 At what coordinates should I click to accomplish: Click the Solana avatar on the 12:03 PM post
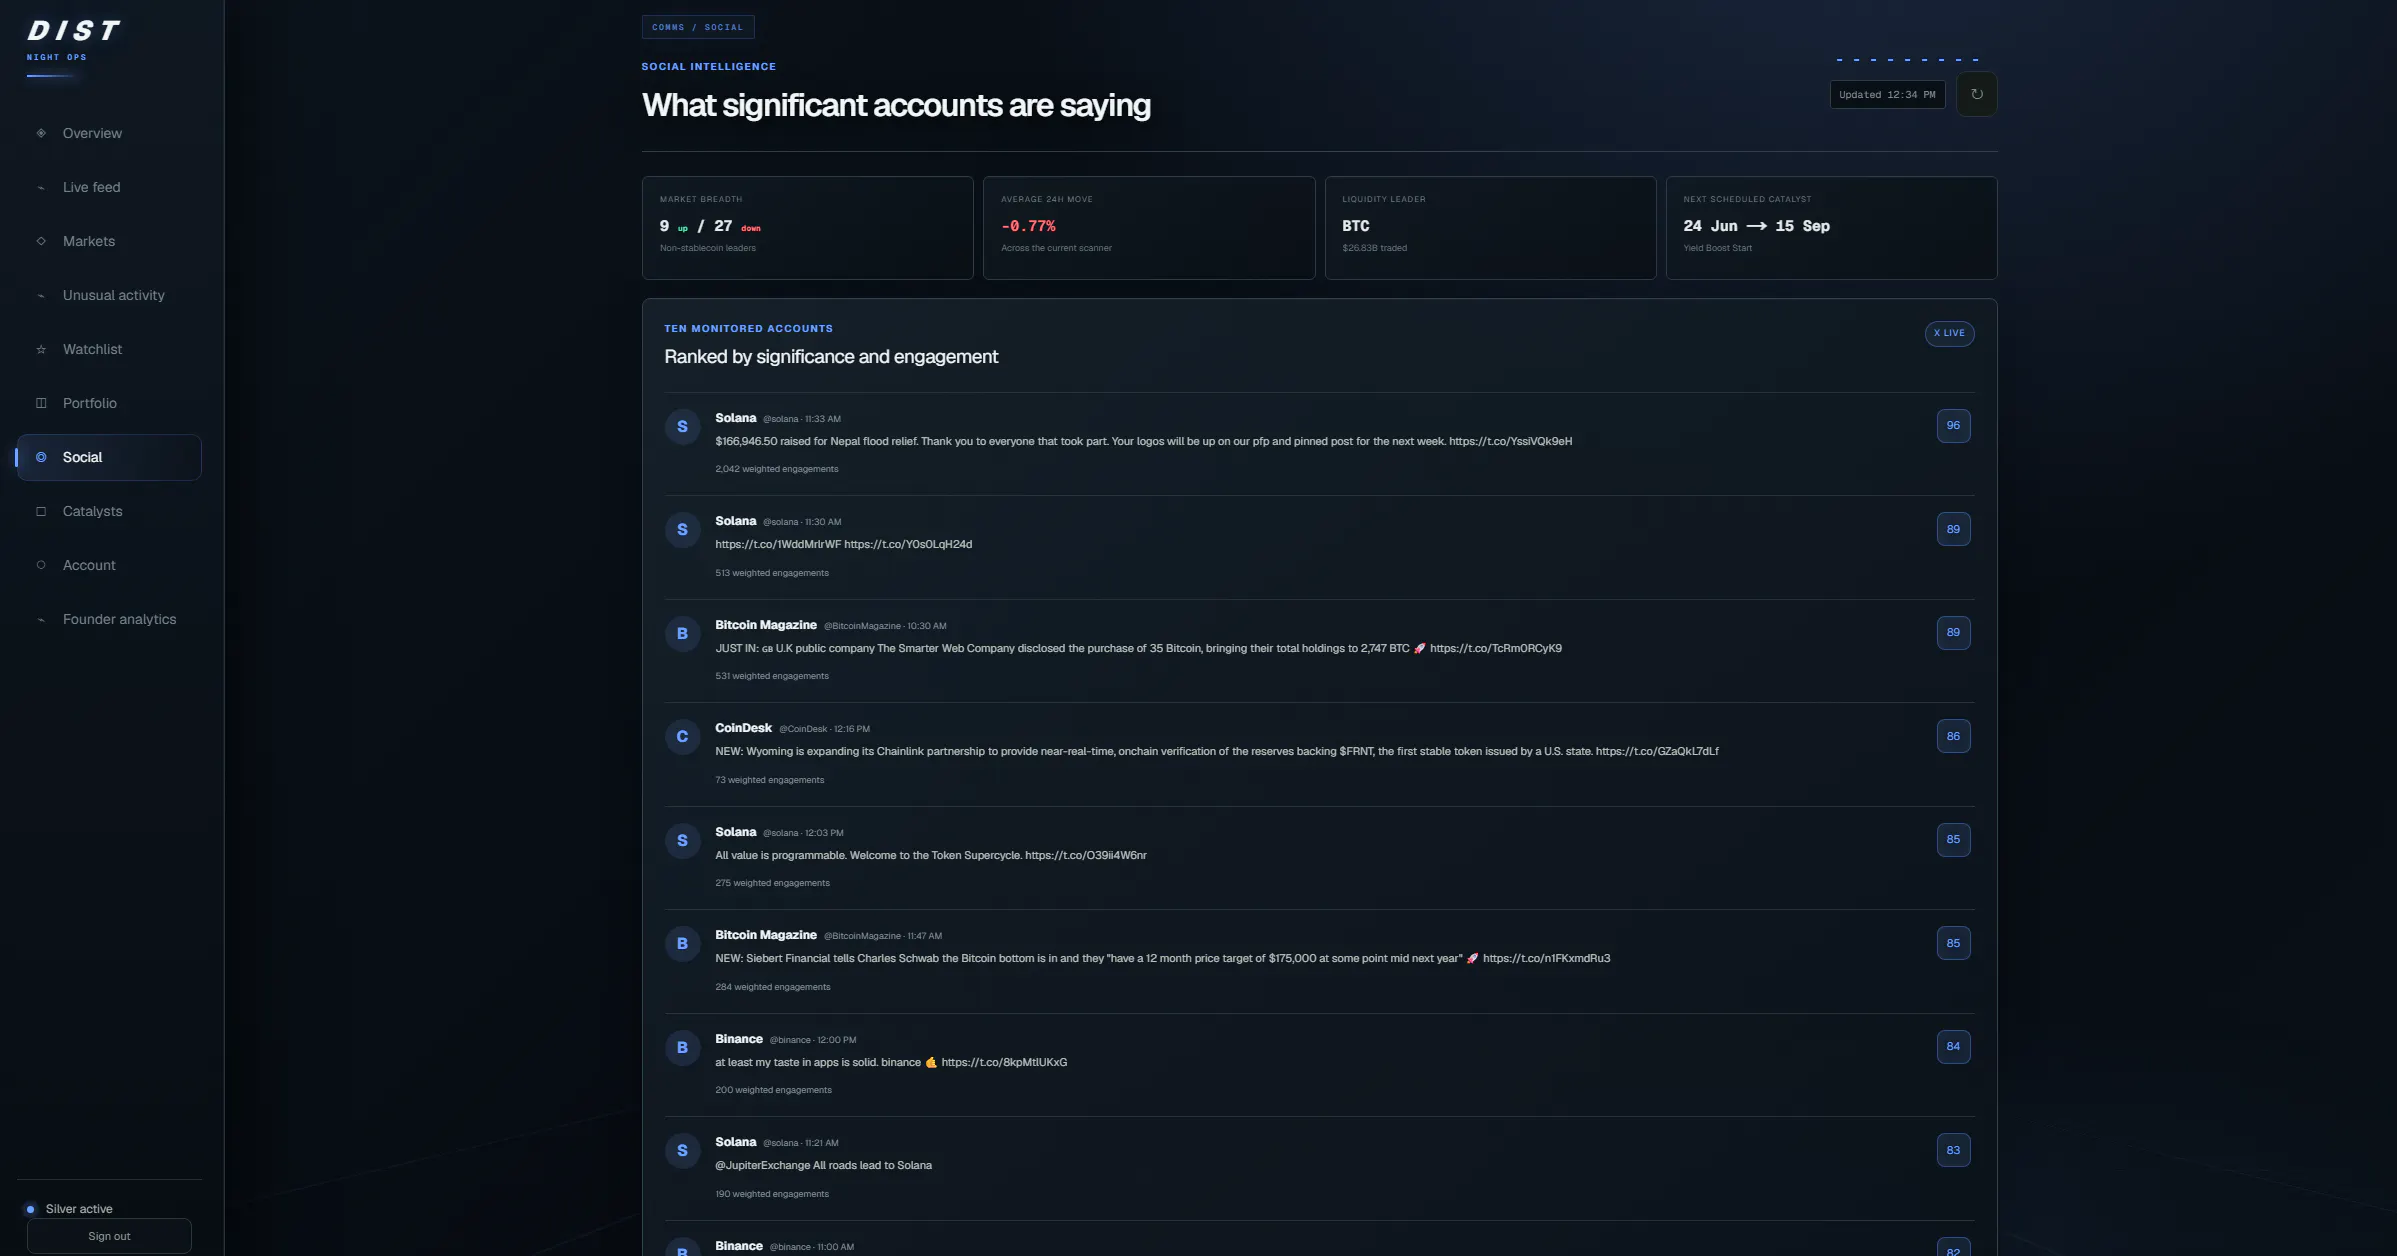(x=682, y=840)
